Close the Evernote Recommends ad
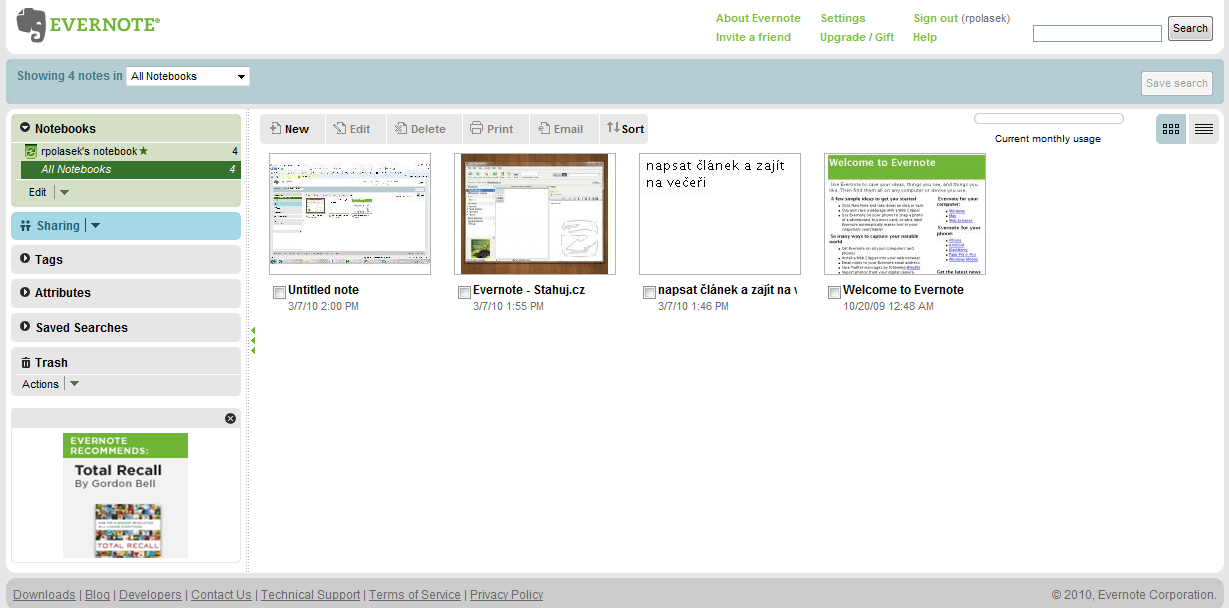Image resolution: width=1229 pixels, height=608 pixels. pos(231,418)
